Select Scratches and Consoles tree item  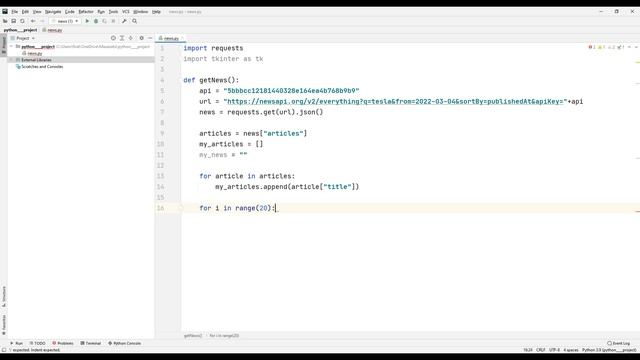(42, 67)
